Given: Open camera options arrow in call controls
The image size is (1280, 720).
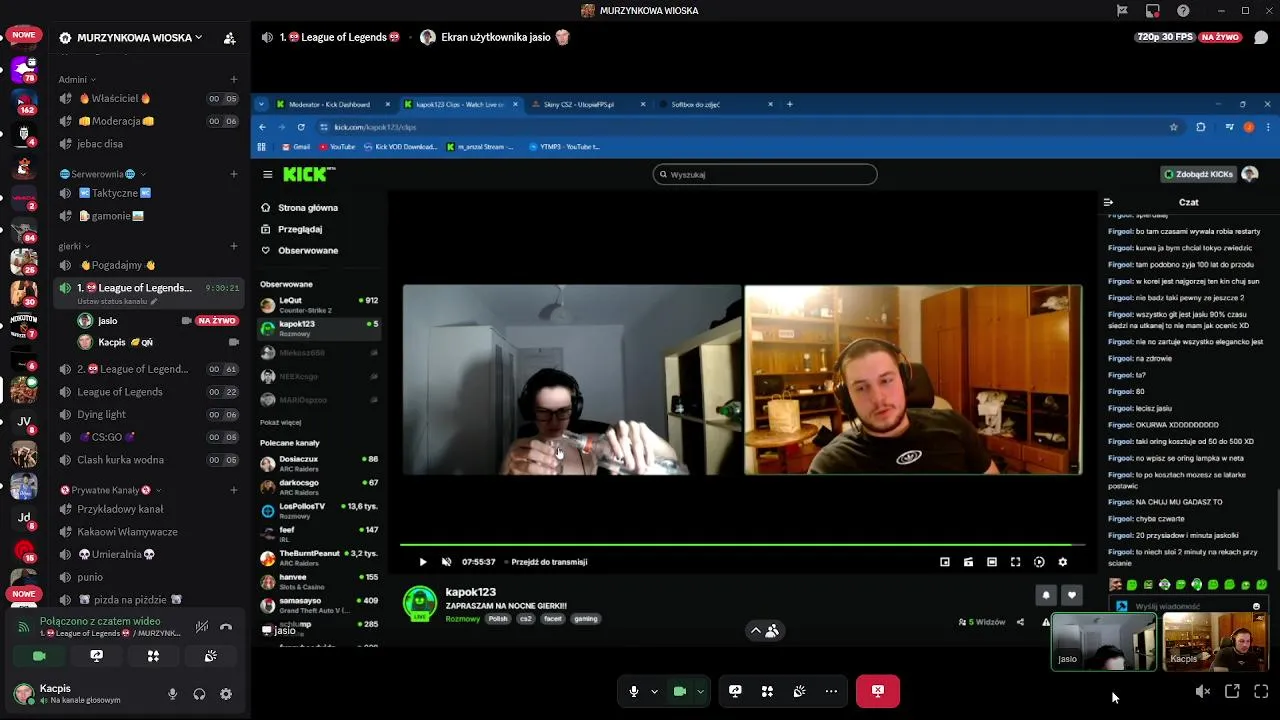Looking at the screenshot, I should click(x=700, y=691).
